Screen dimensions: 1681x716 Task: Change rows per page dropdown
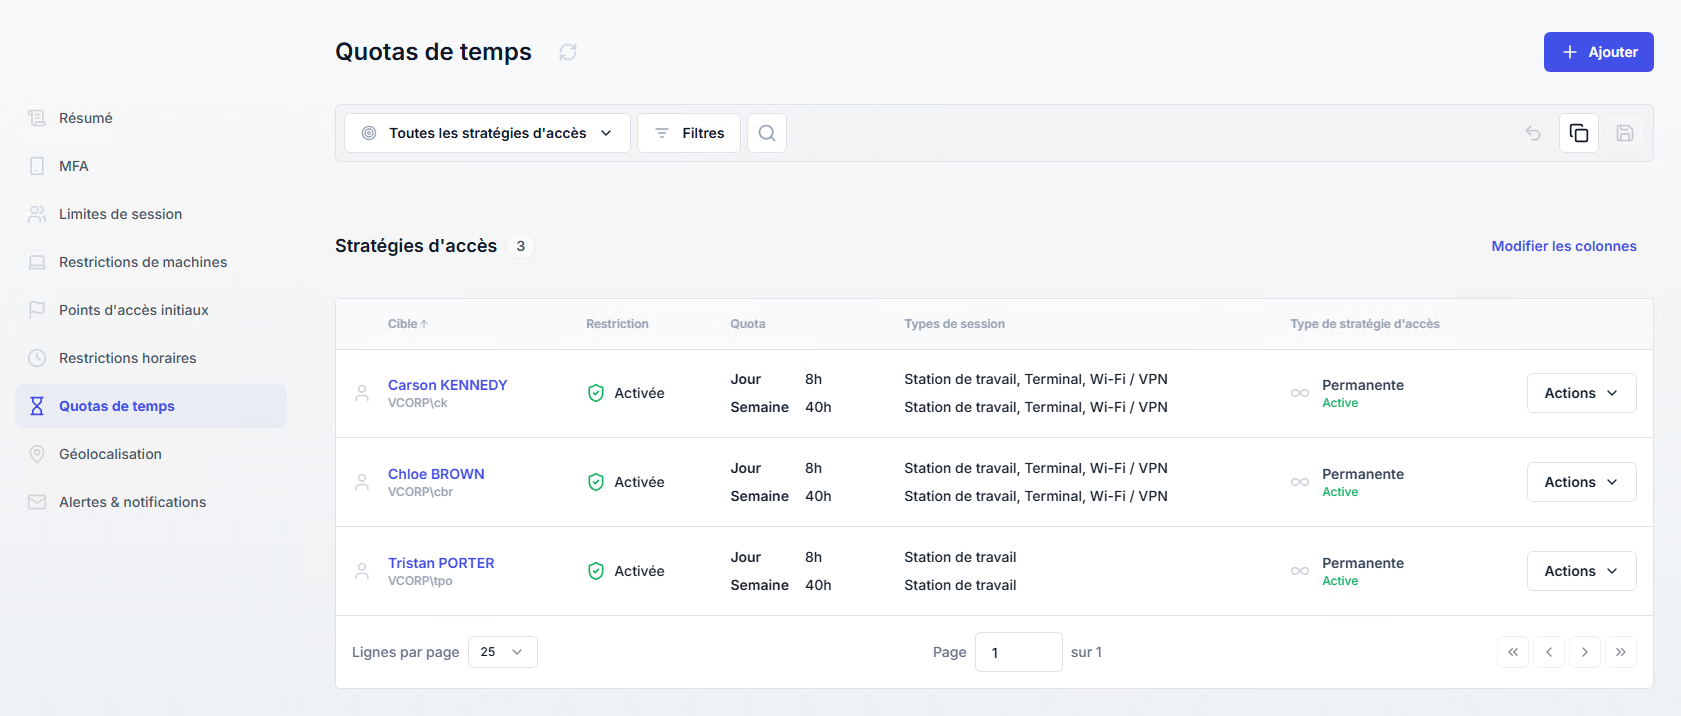click(502, 652)
